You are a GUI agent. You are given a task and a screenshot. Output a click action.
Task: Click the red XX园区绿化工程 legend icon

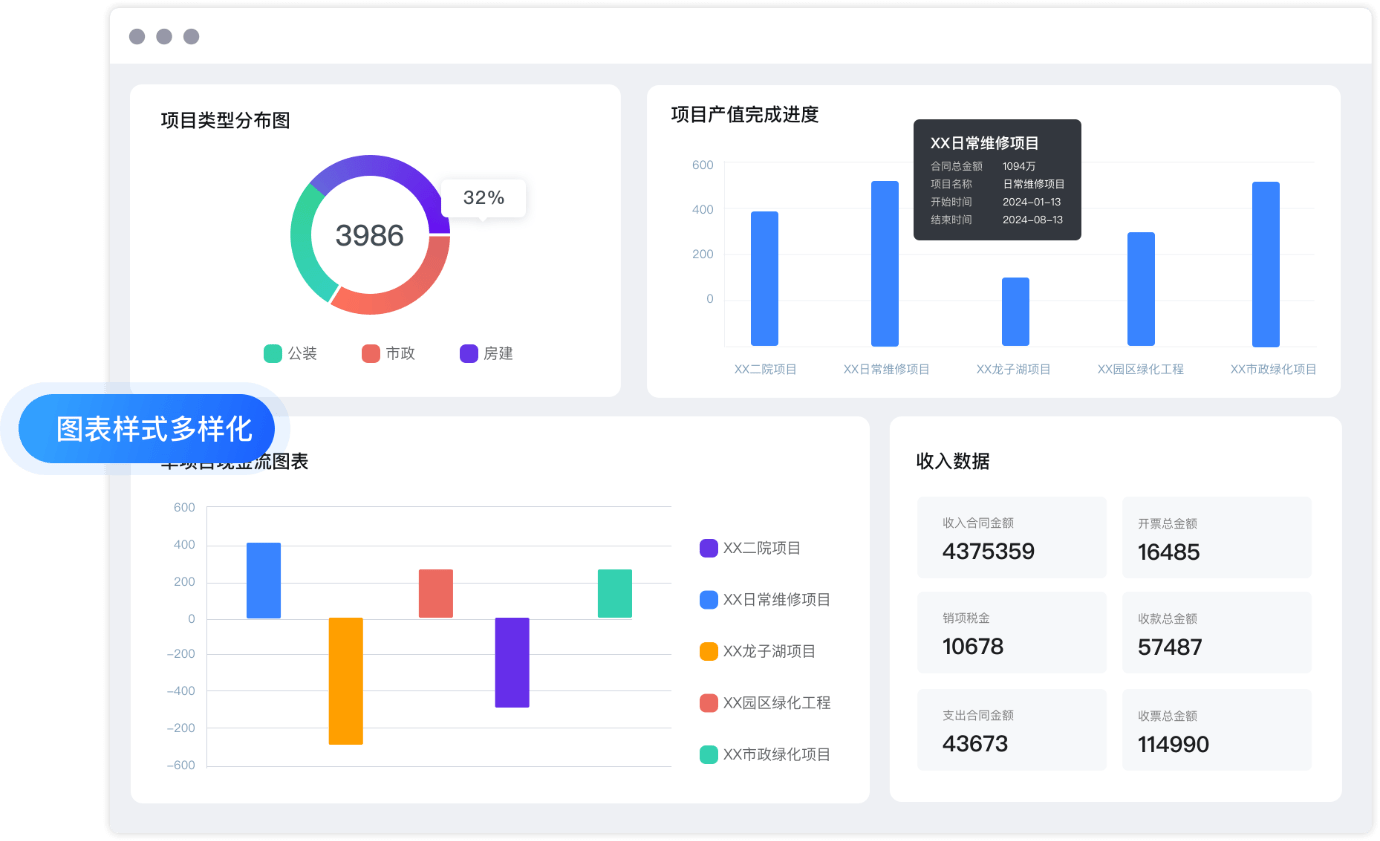point(709,703)
